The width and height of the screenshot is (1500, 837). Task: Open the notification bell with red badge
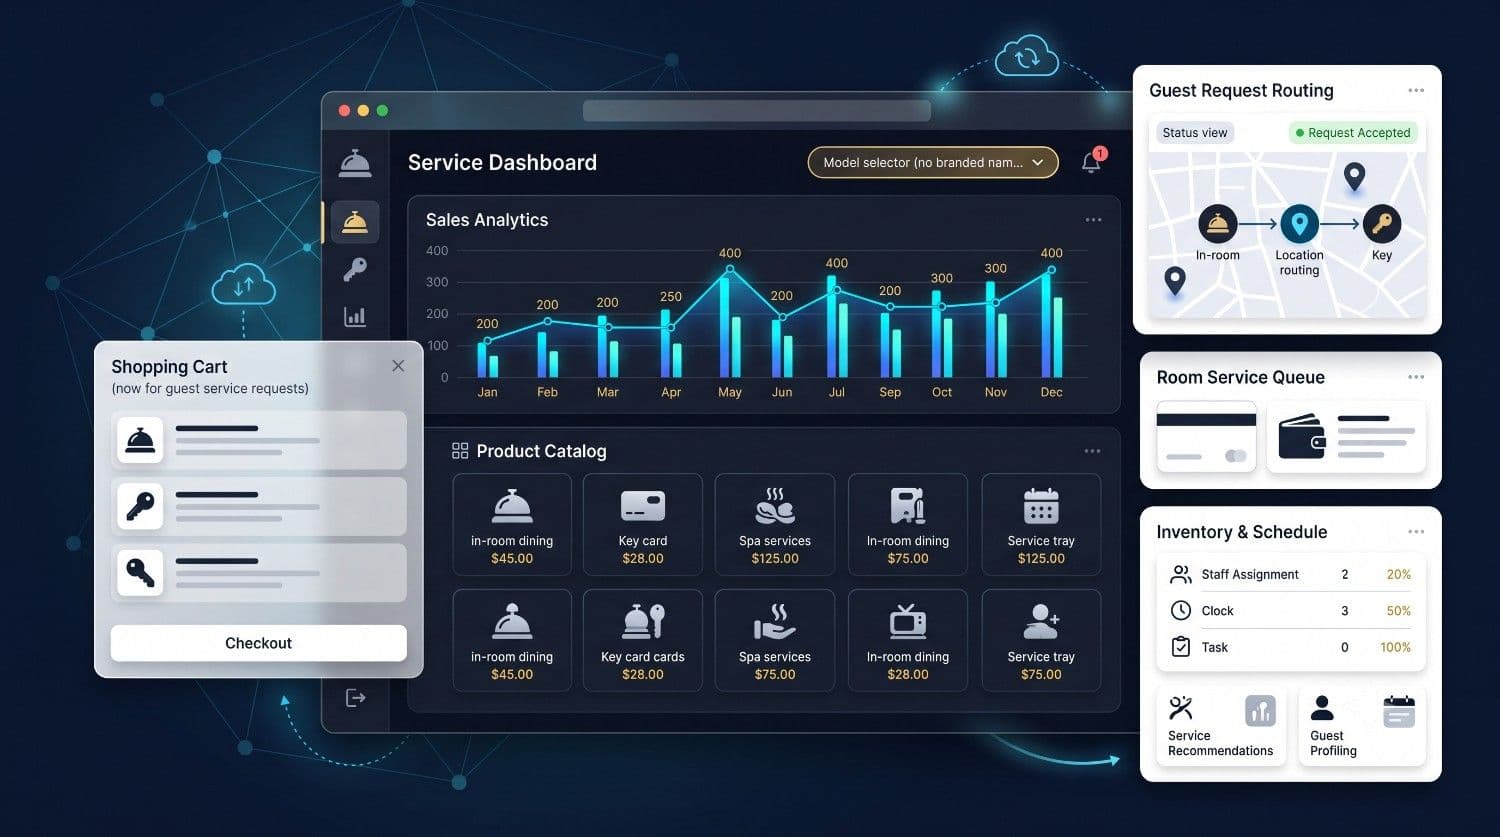coord(1092,161)
